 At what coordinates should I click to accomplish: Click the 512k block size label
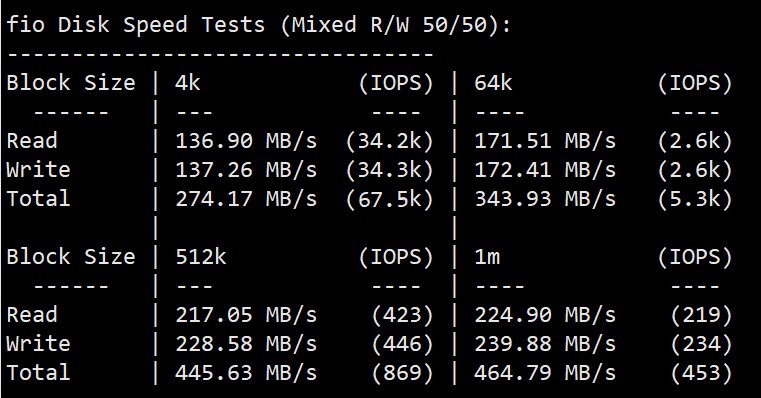pyautogui.click(x=200, y=256)
